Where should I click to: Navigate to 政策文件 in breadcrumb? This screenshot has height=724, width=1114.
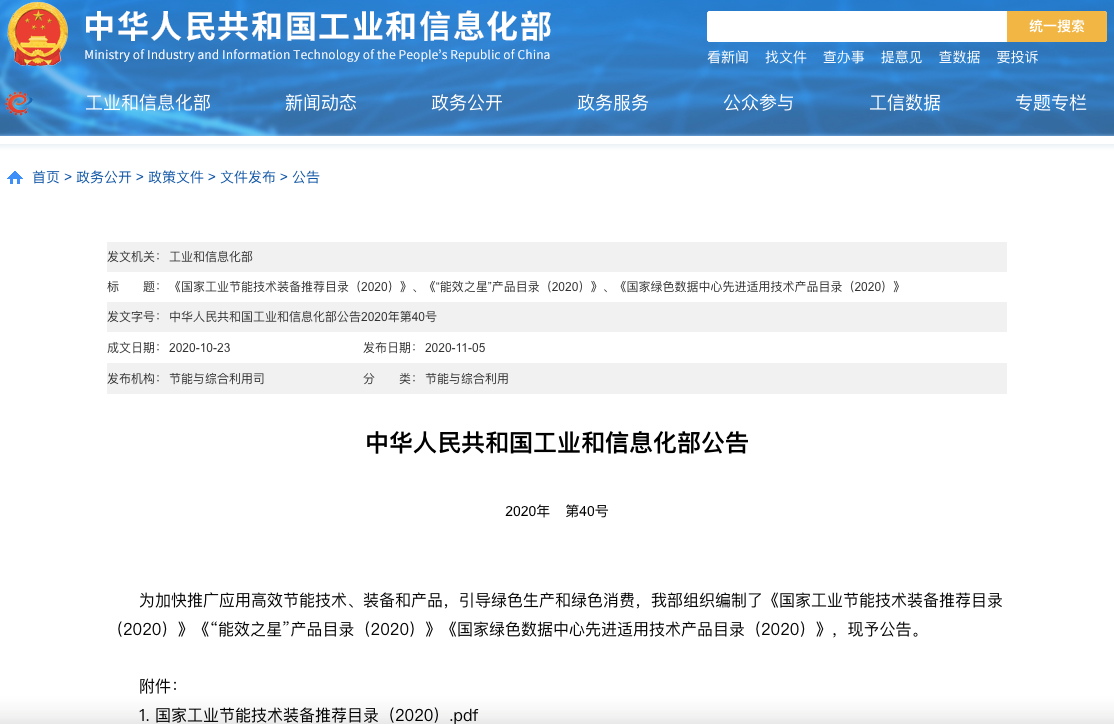coord(176,177)
